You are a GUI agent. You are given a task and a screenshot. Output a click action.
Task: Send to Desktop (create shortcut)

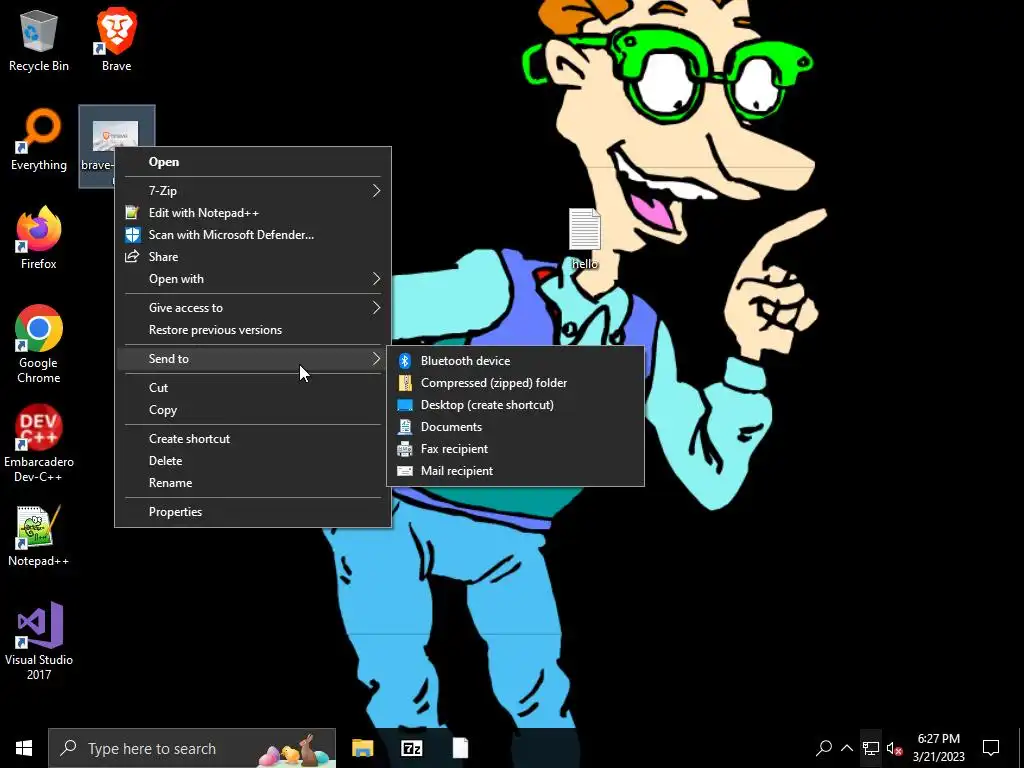515,405
